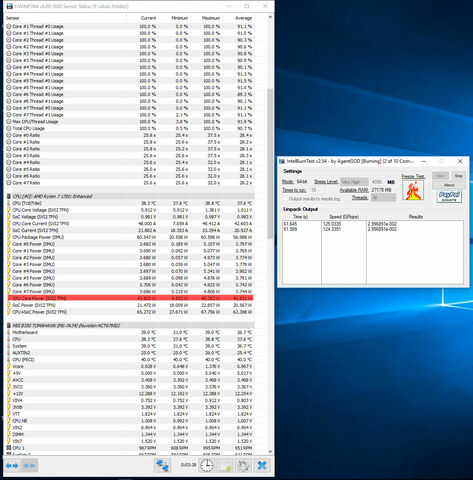
Task: Open the network remote sensor icon
Action: [162, 465]
